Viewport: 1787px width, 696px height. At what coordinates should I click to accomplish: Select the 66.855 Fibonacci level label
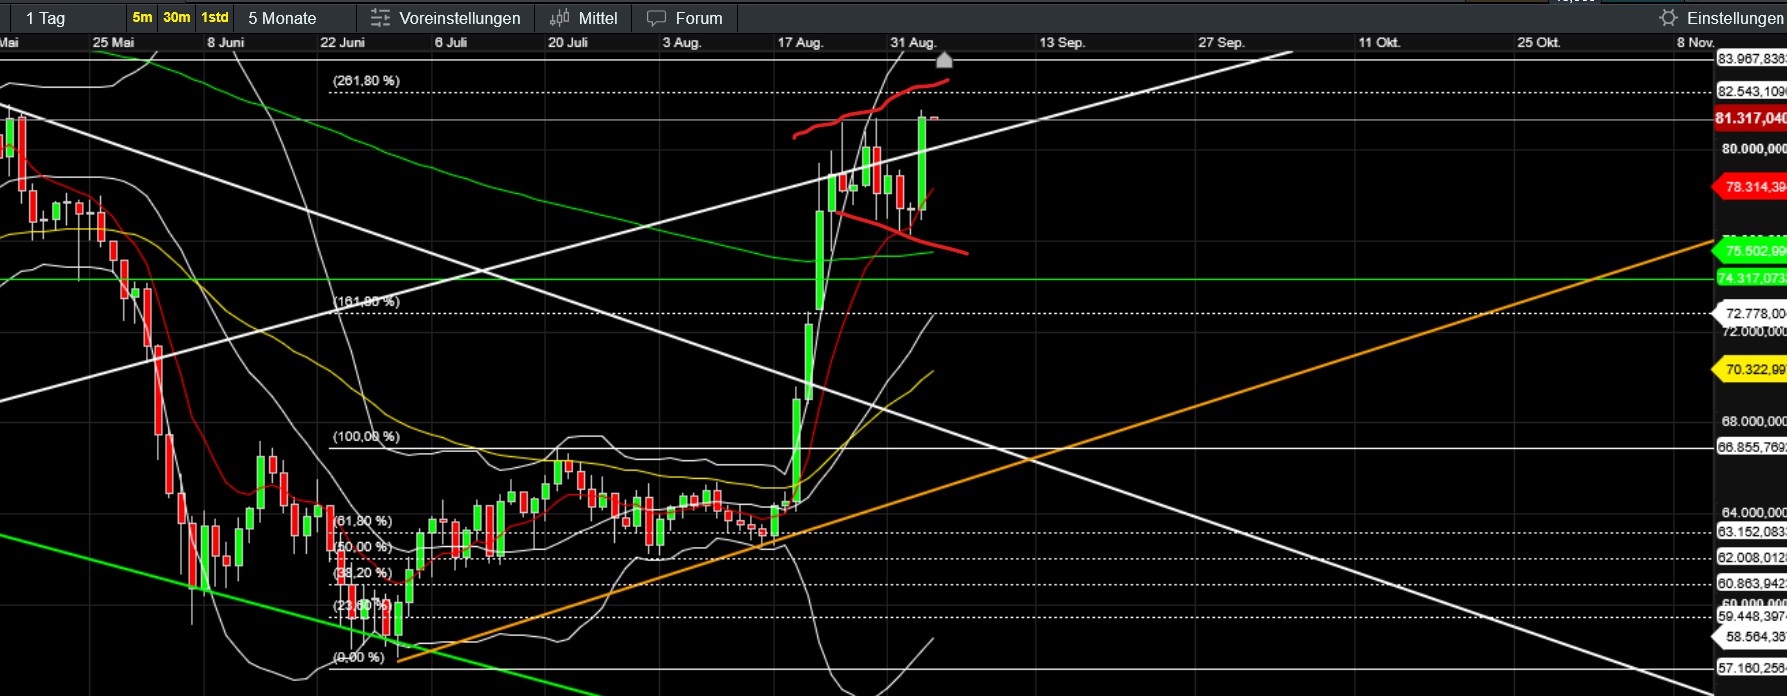1751,447
